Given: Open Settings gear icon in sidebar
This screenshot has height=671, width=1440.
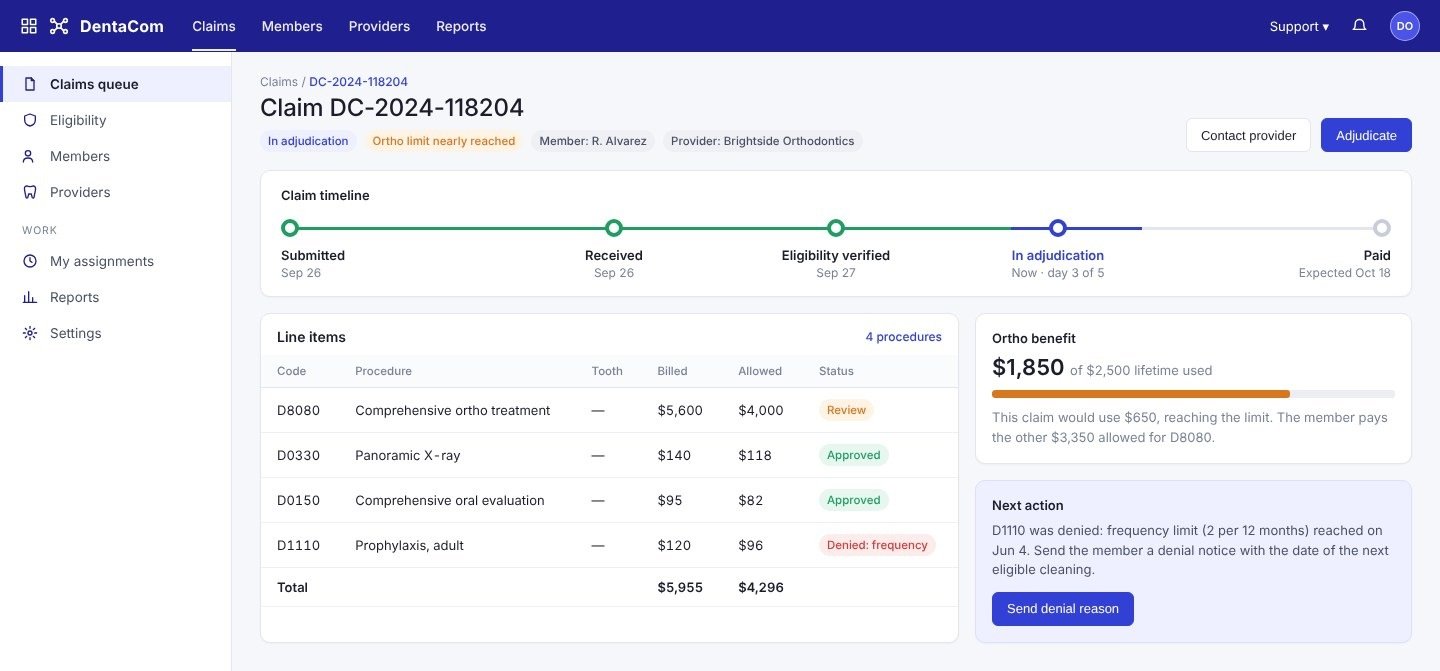Looking at the screenshot, I should click(x=30, y=333).
